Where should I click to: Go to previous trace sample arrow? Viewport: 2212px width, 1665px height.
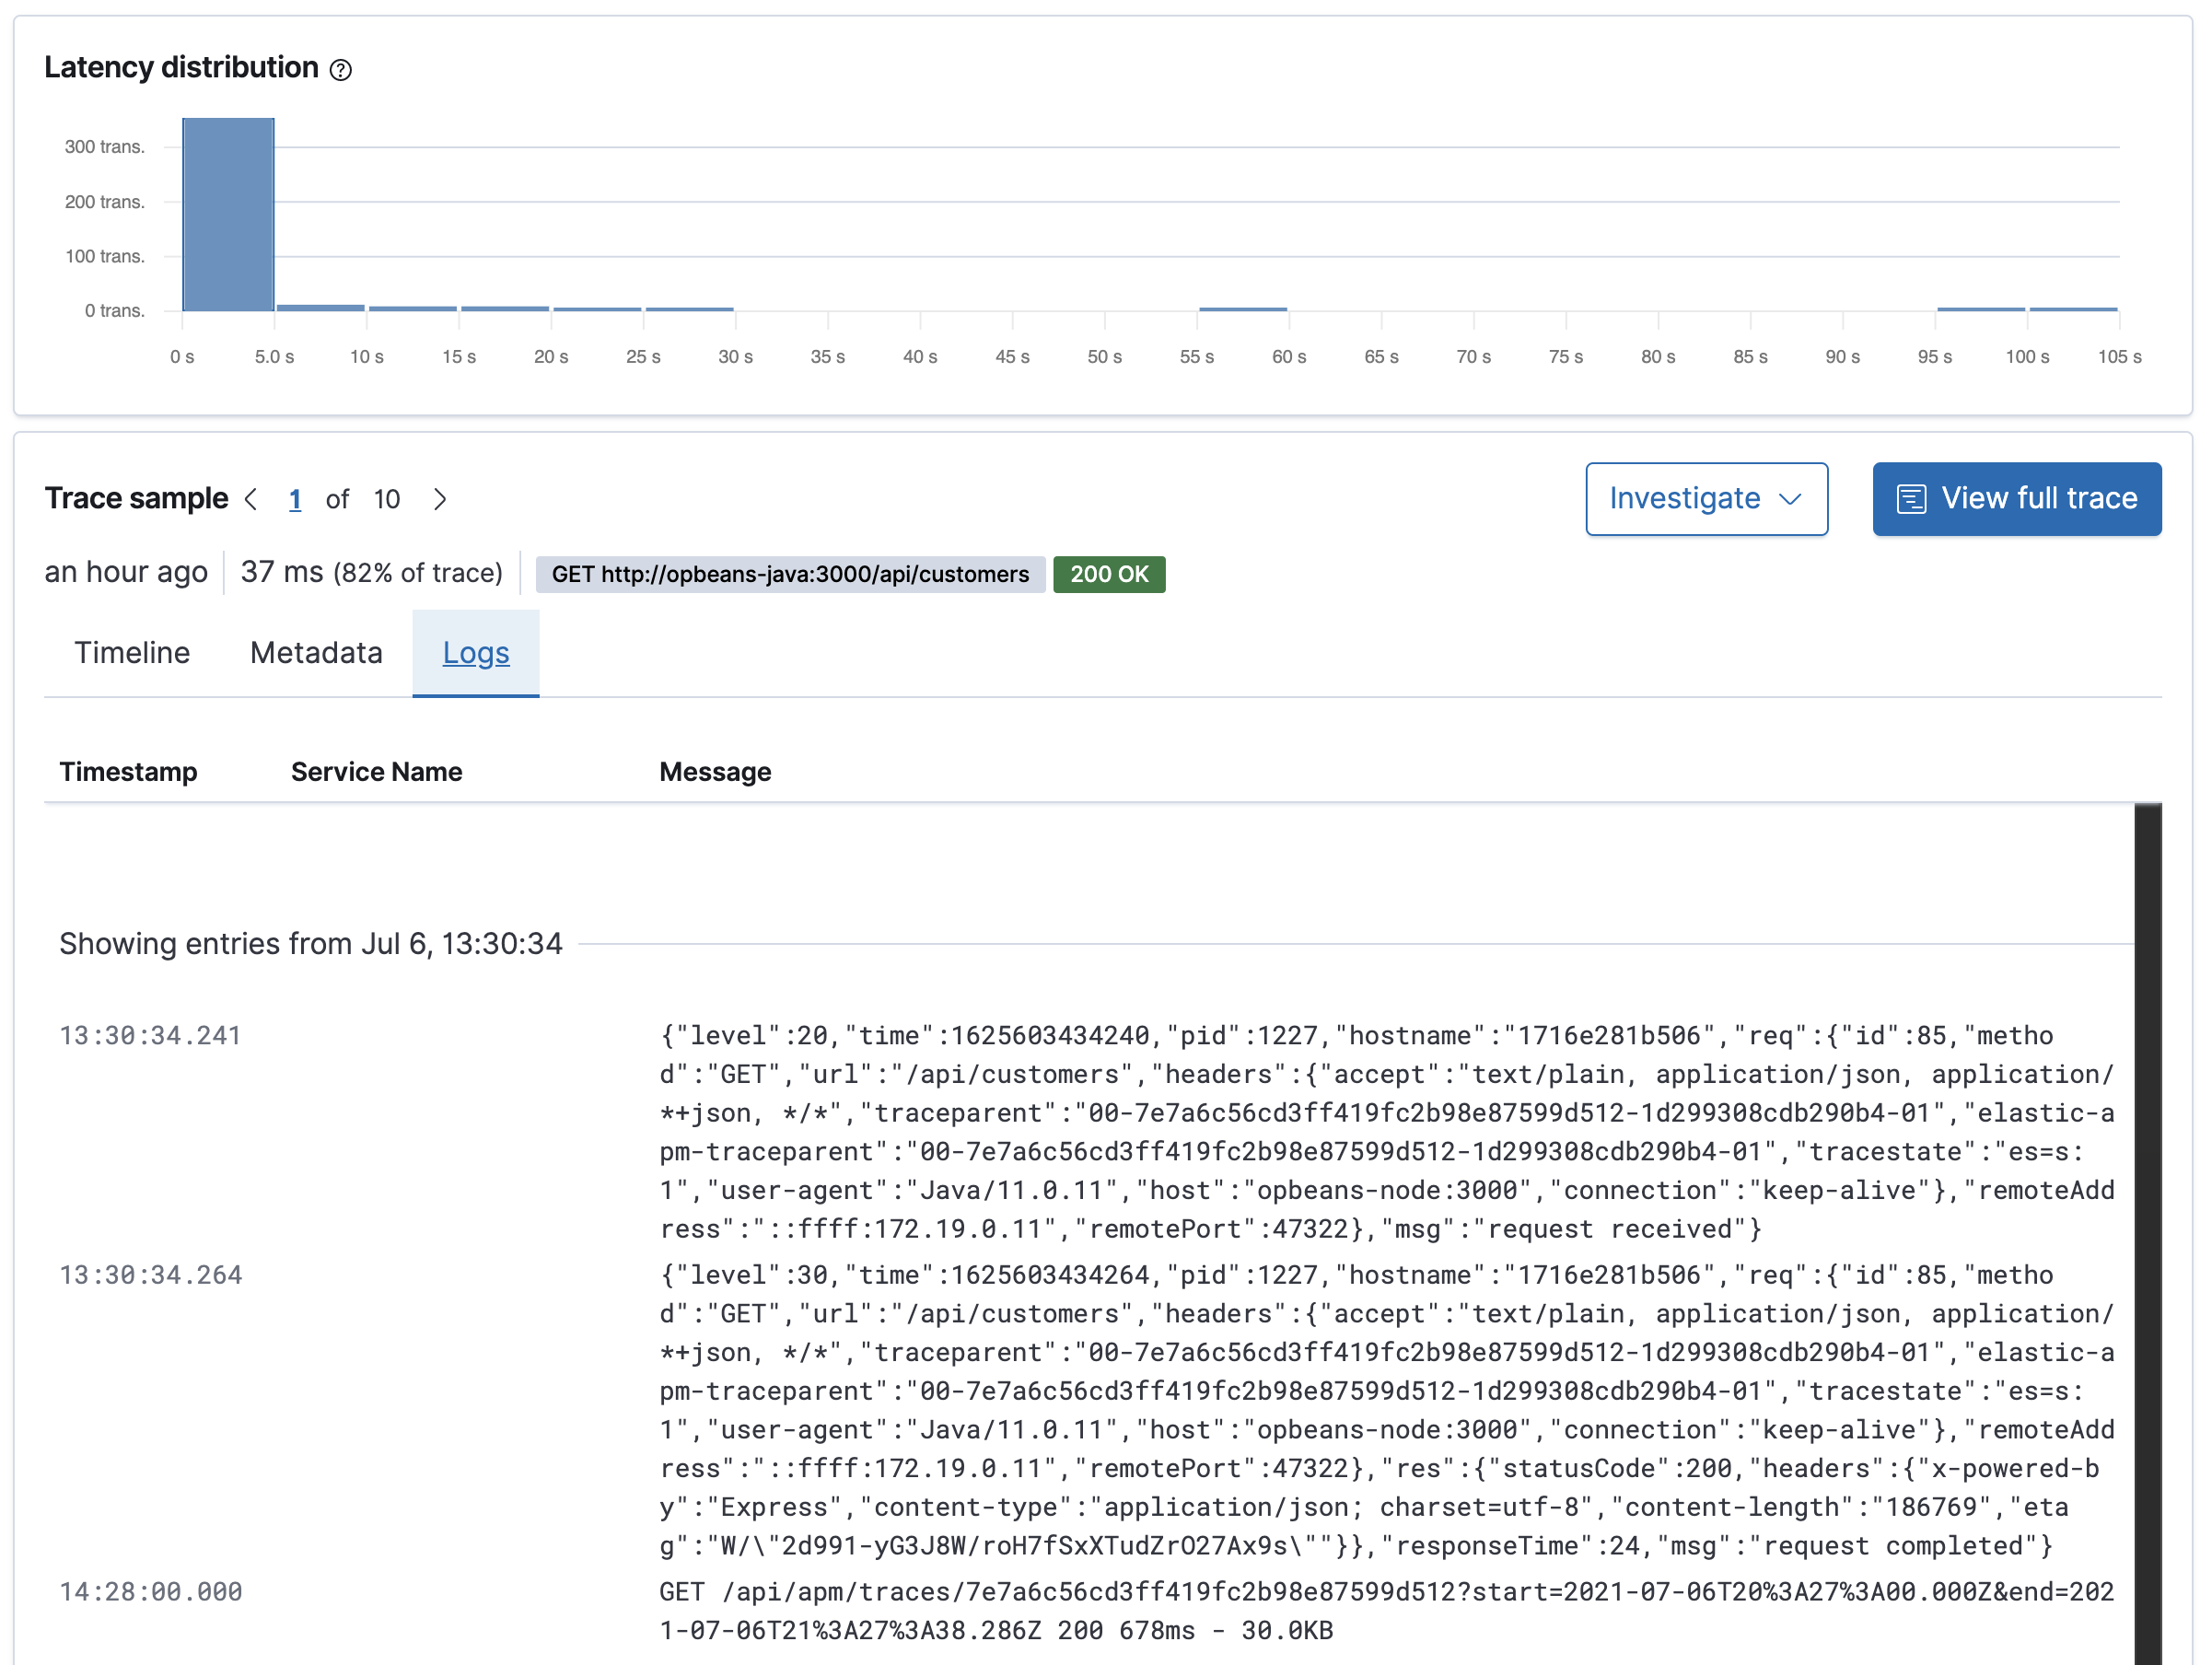251,499
